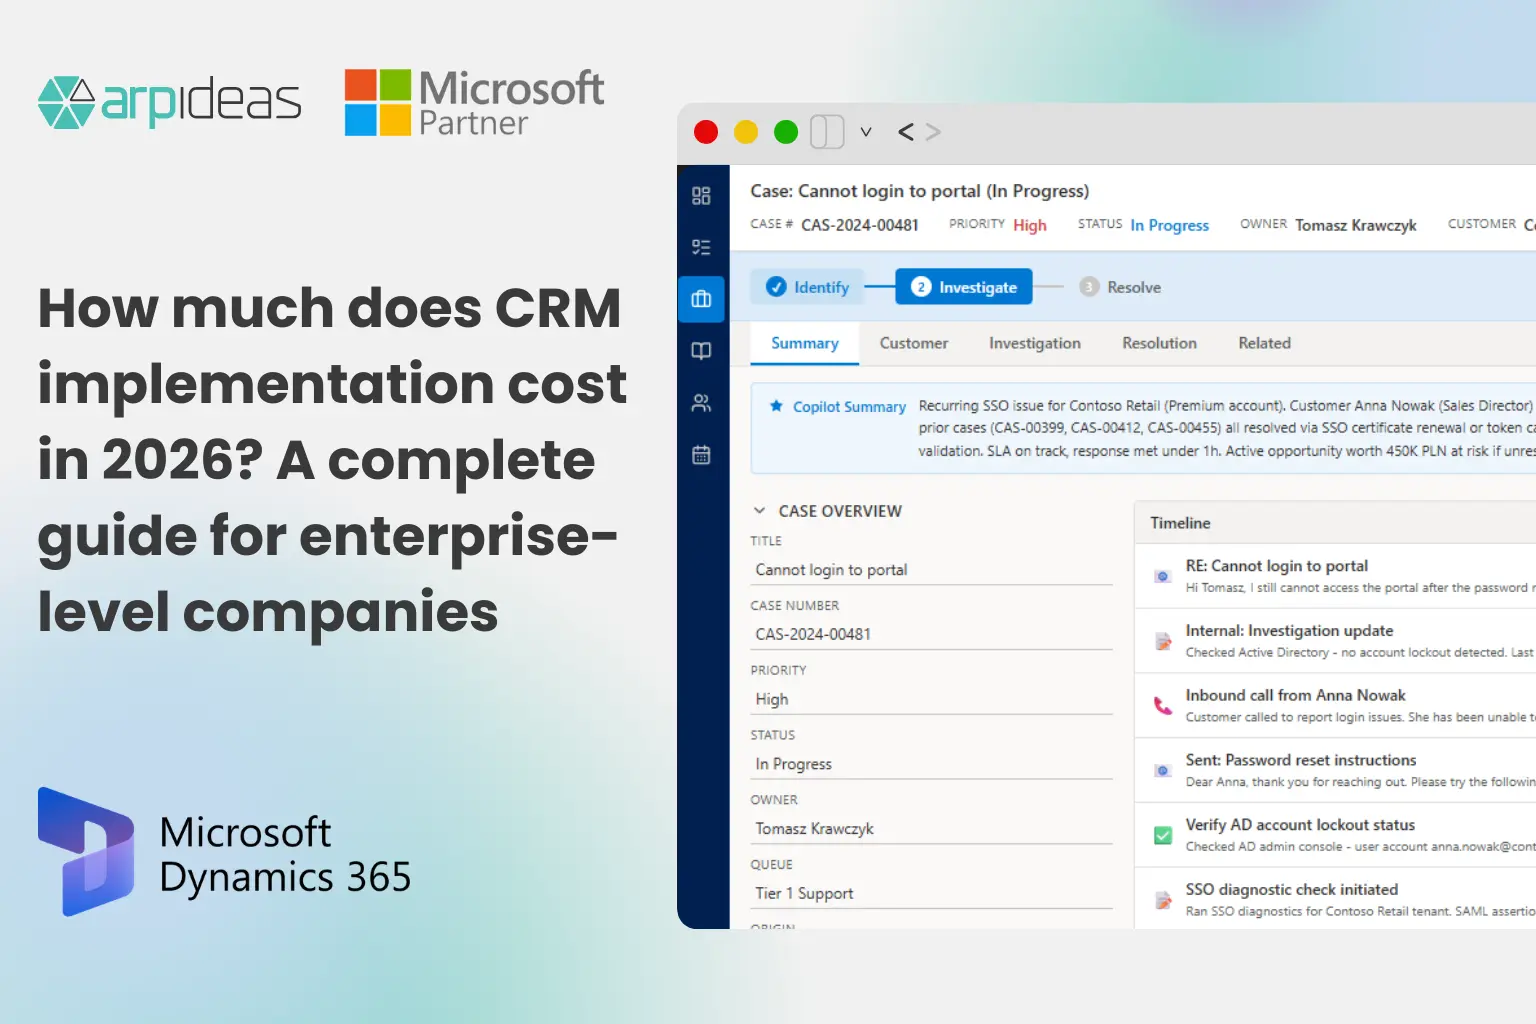Click the green traffic light to toggle fullscreen
Viewport: 1536px width, 1024px height.
[785, 131]
